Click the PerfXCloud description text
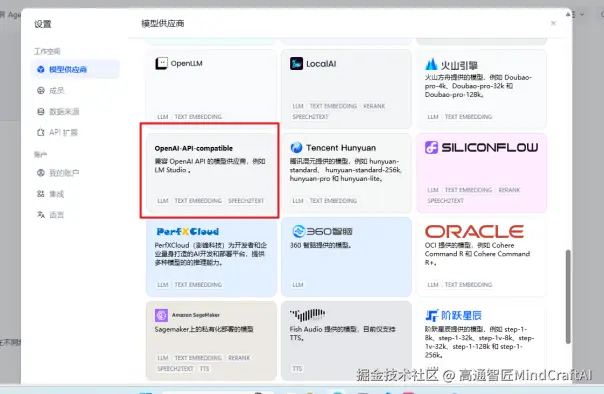604x394 pixels. tap(211, 254)
